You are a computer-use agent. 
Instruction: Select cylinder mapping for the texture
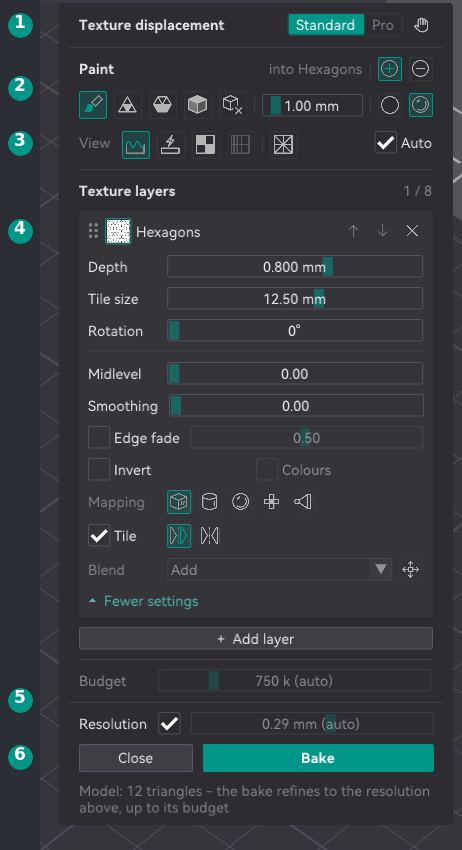pos(210,502)
